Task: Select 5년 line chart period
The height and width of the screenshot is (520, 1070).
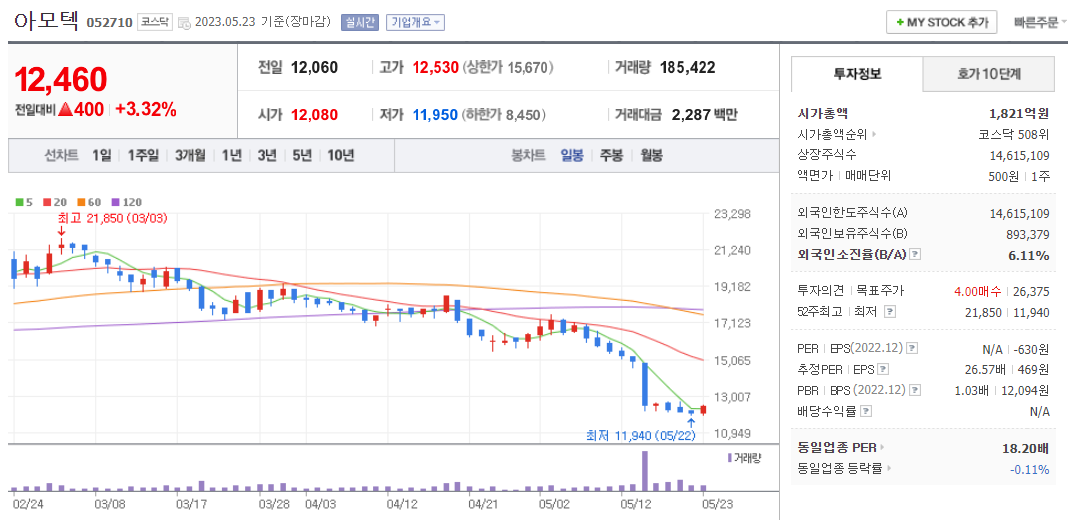Action: pos(302,156)
